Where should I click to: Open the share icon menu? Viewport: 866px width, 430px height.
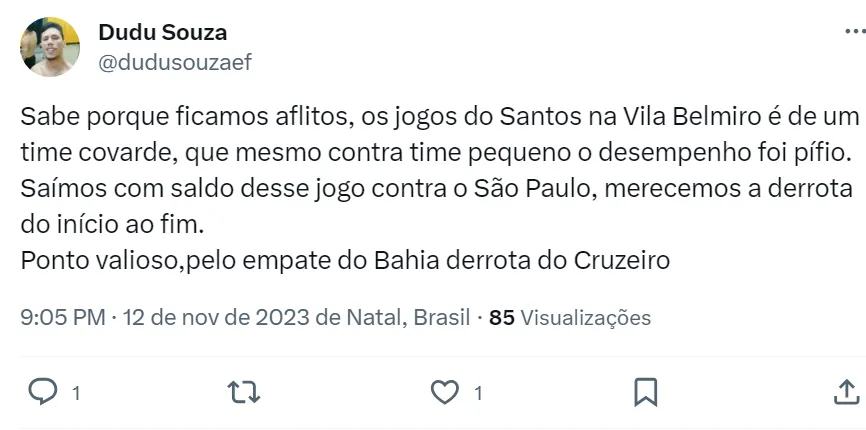(x=846, y=392)
